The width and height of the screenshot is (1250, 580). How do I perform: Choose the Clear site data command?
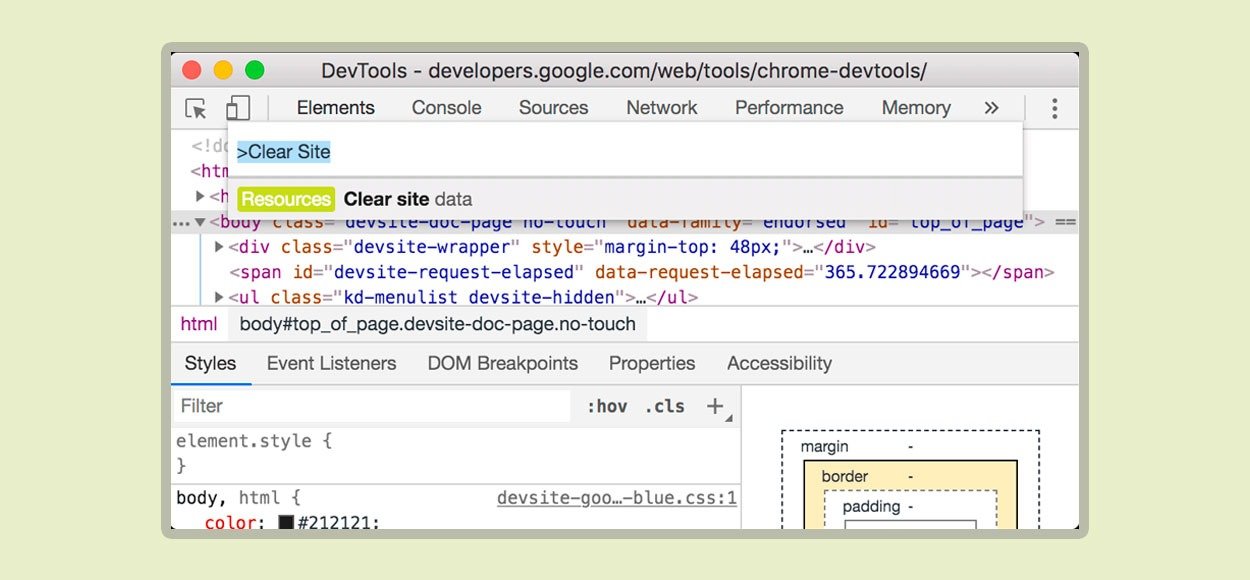pyautogui.click(x=625, y=199)
